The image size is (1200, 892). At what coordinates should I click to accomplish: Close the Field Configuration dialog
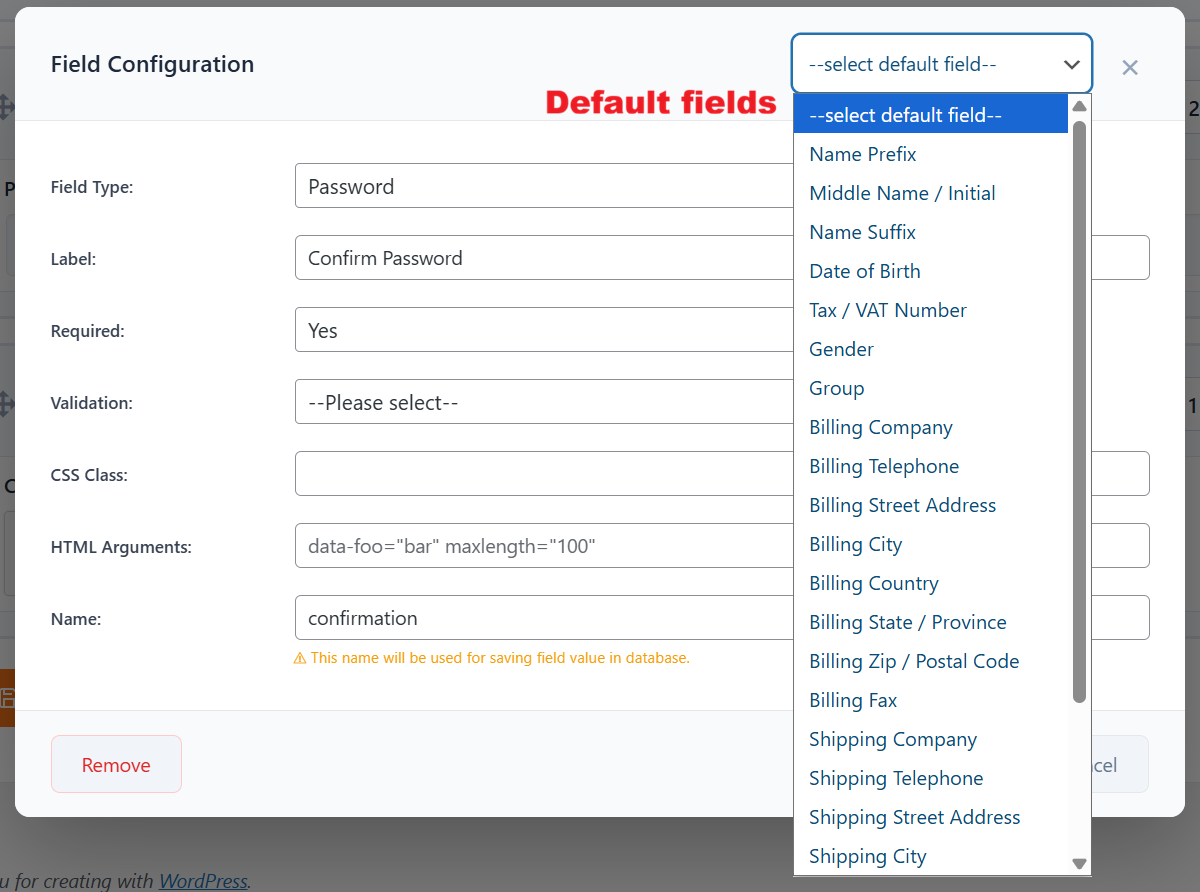click(1129, 67)
